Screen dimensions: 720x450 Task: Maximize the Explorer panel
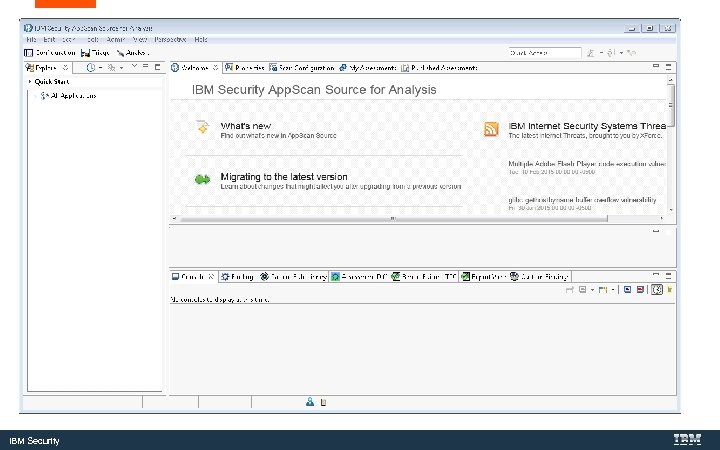(x=158, y=67)
